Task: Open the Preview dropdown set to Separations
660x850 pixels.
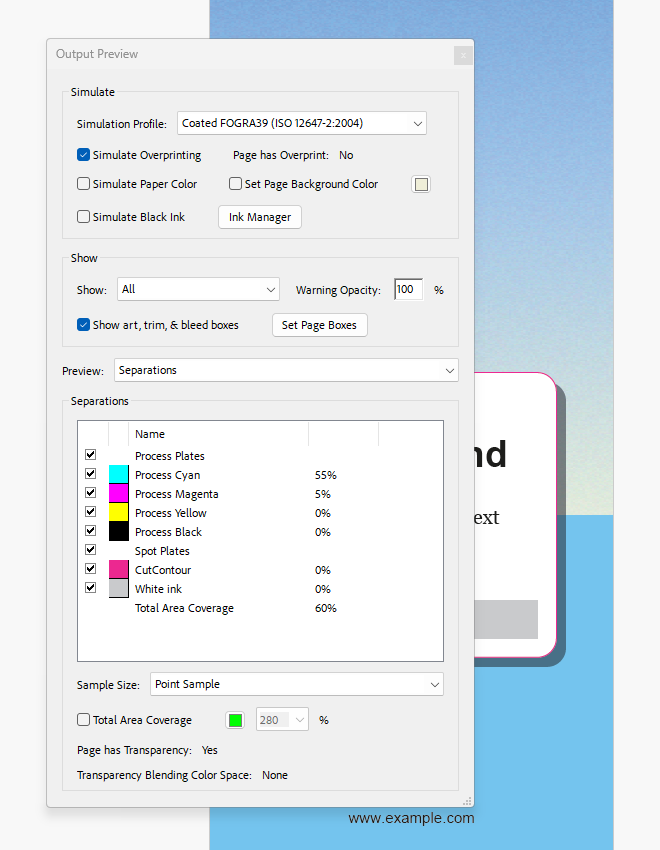Action: (x=286, y=370)
